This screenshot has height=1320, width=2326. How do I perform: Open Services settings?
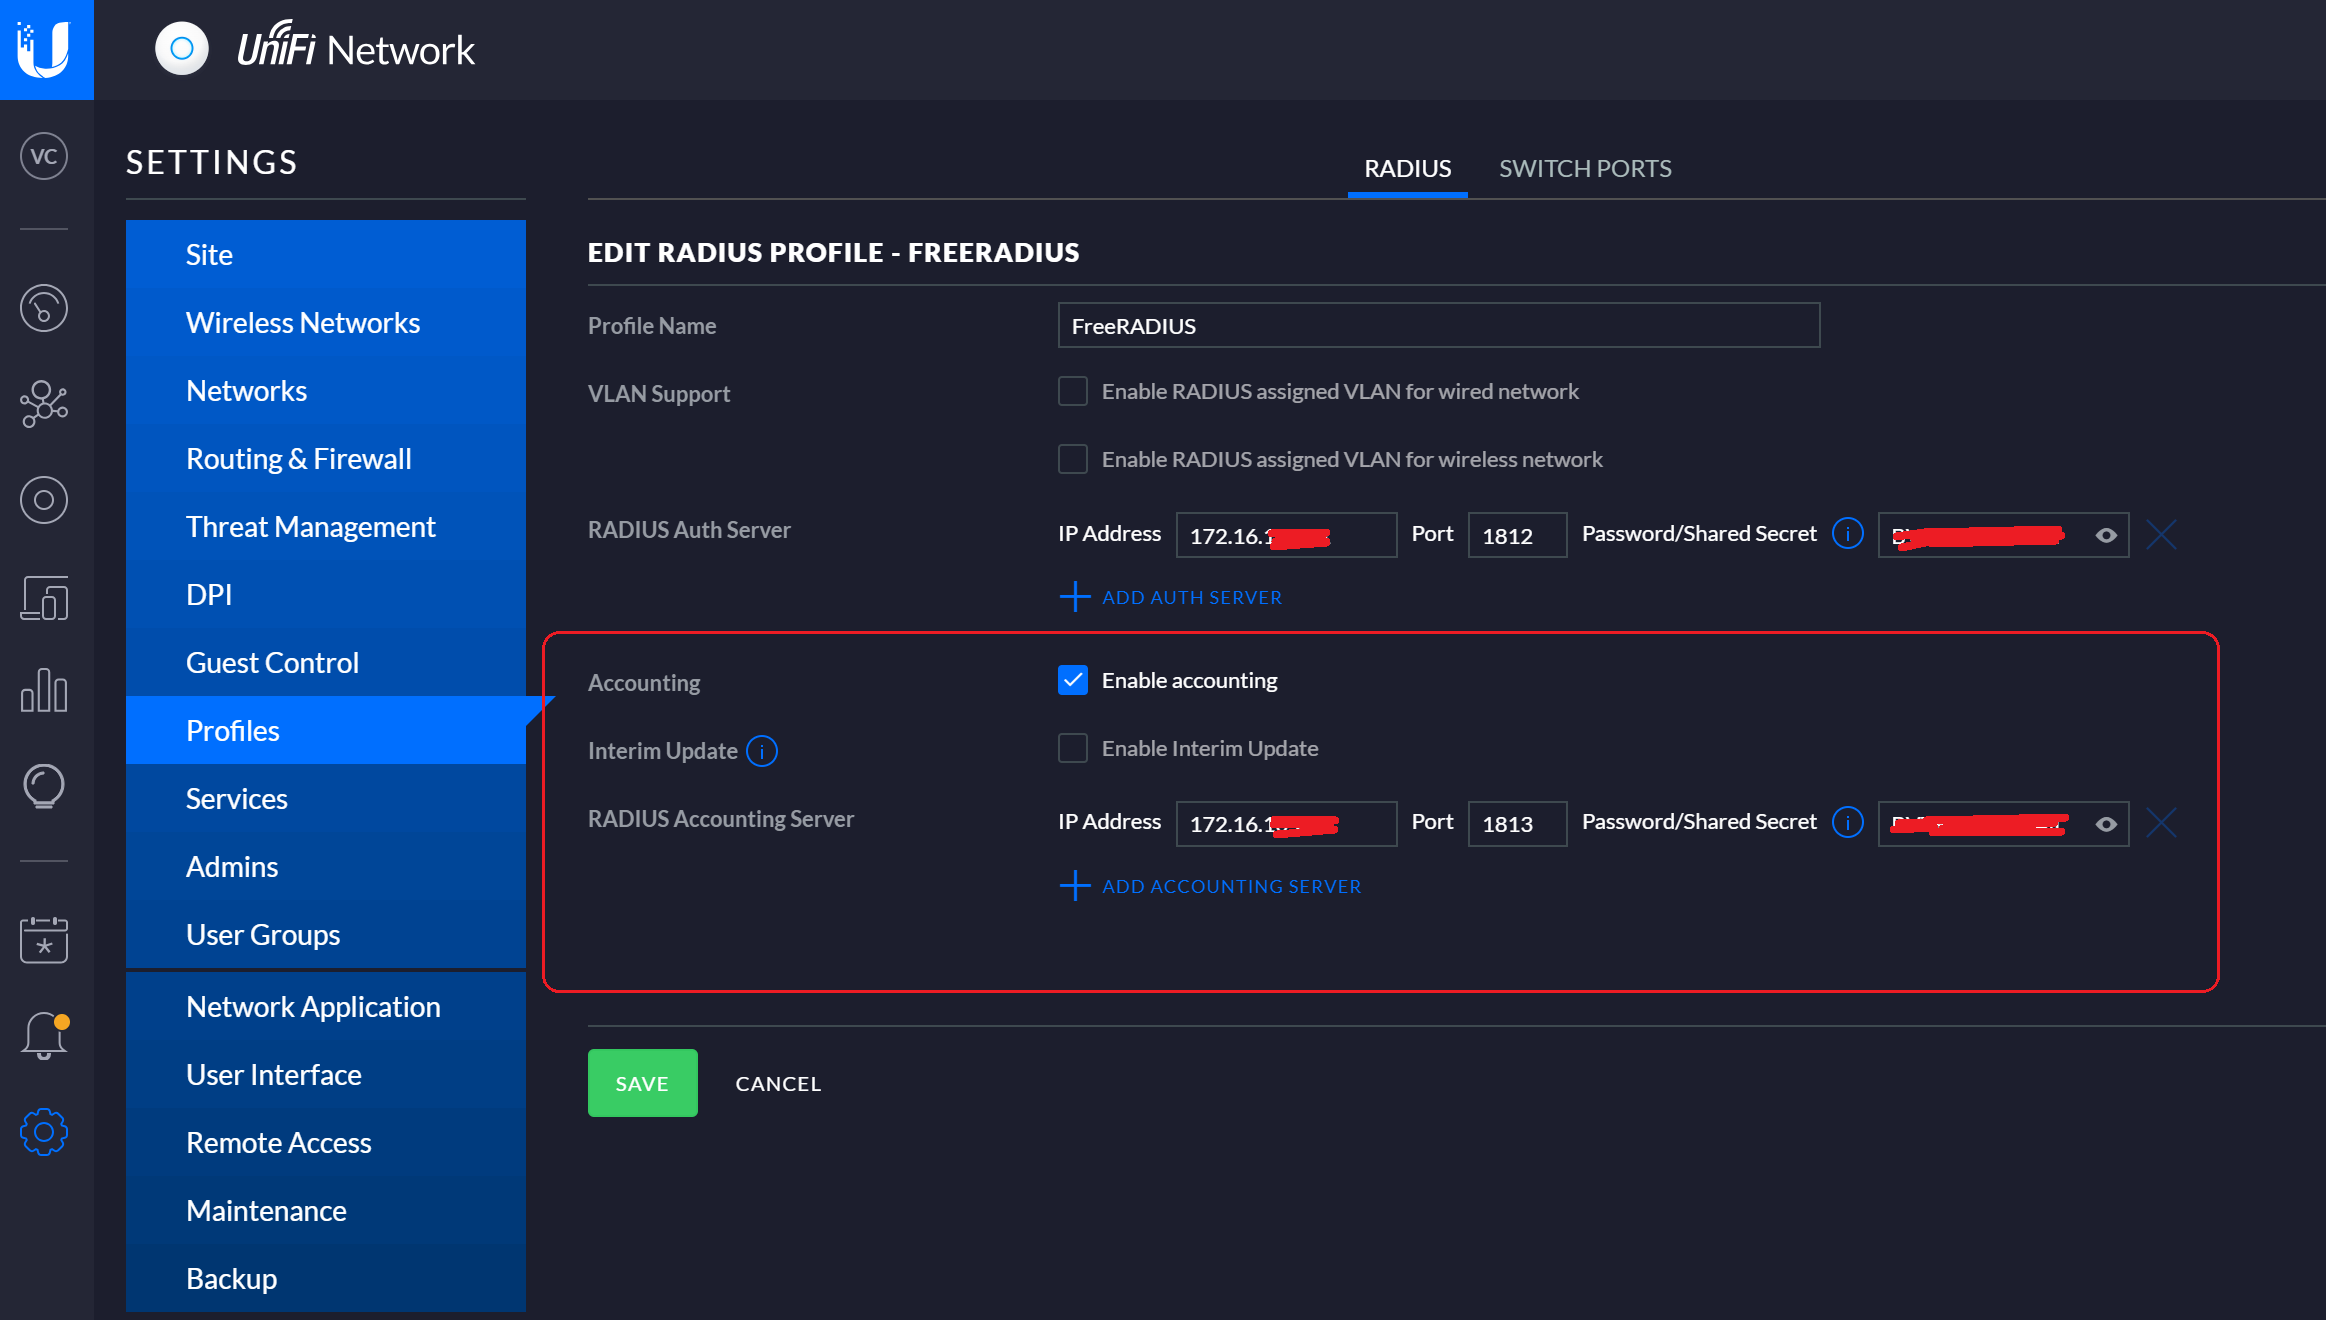pyautogui.click(x=326, y=798)
